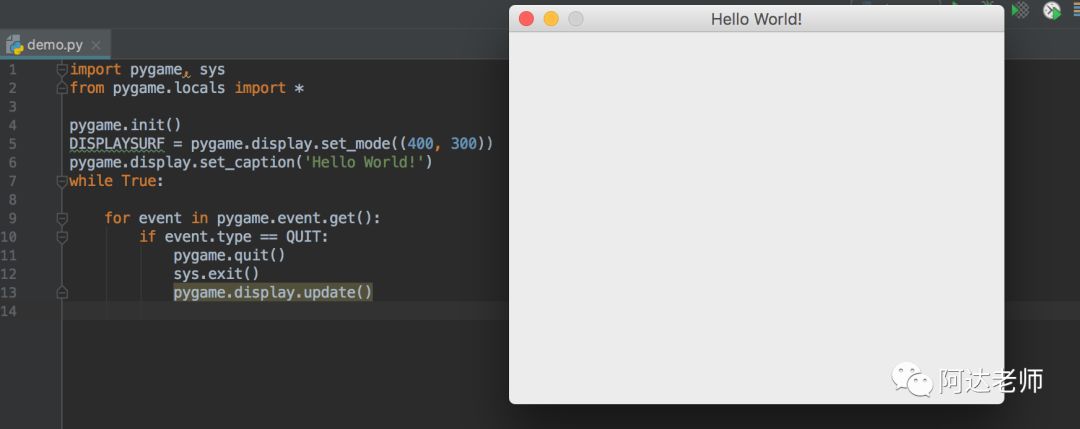Click the number 400 in set_mode
The height and width of the screenshot is (429, 1080).
pos(420,144)
